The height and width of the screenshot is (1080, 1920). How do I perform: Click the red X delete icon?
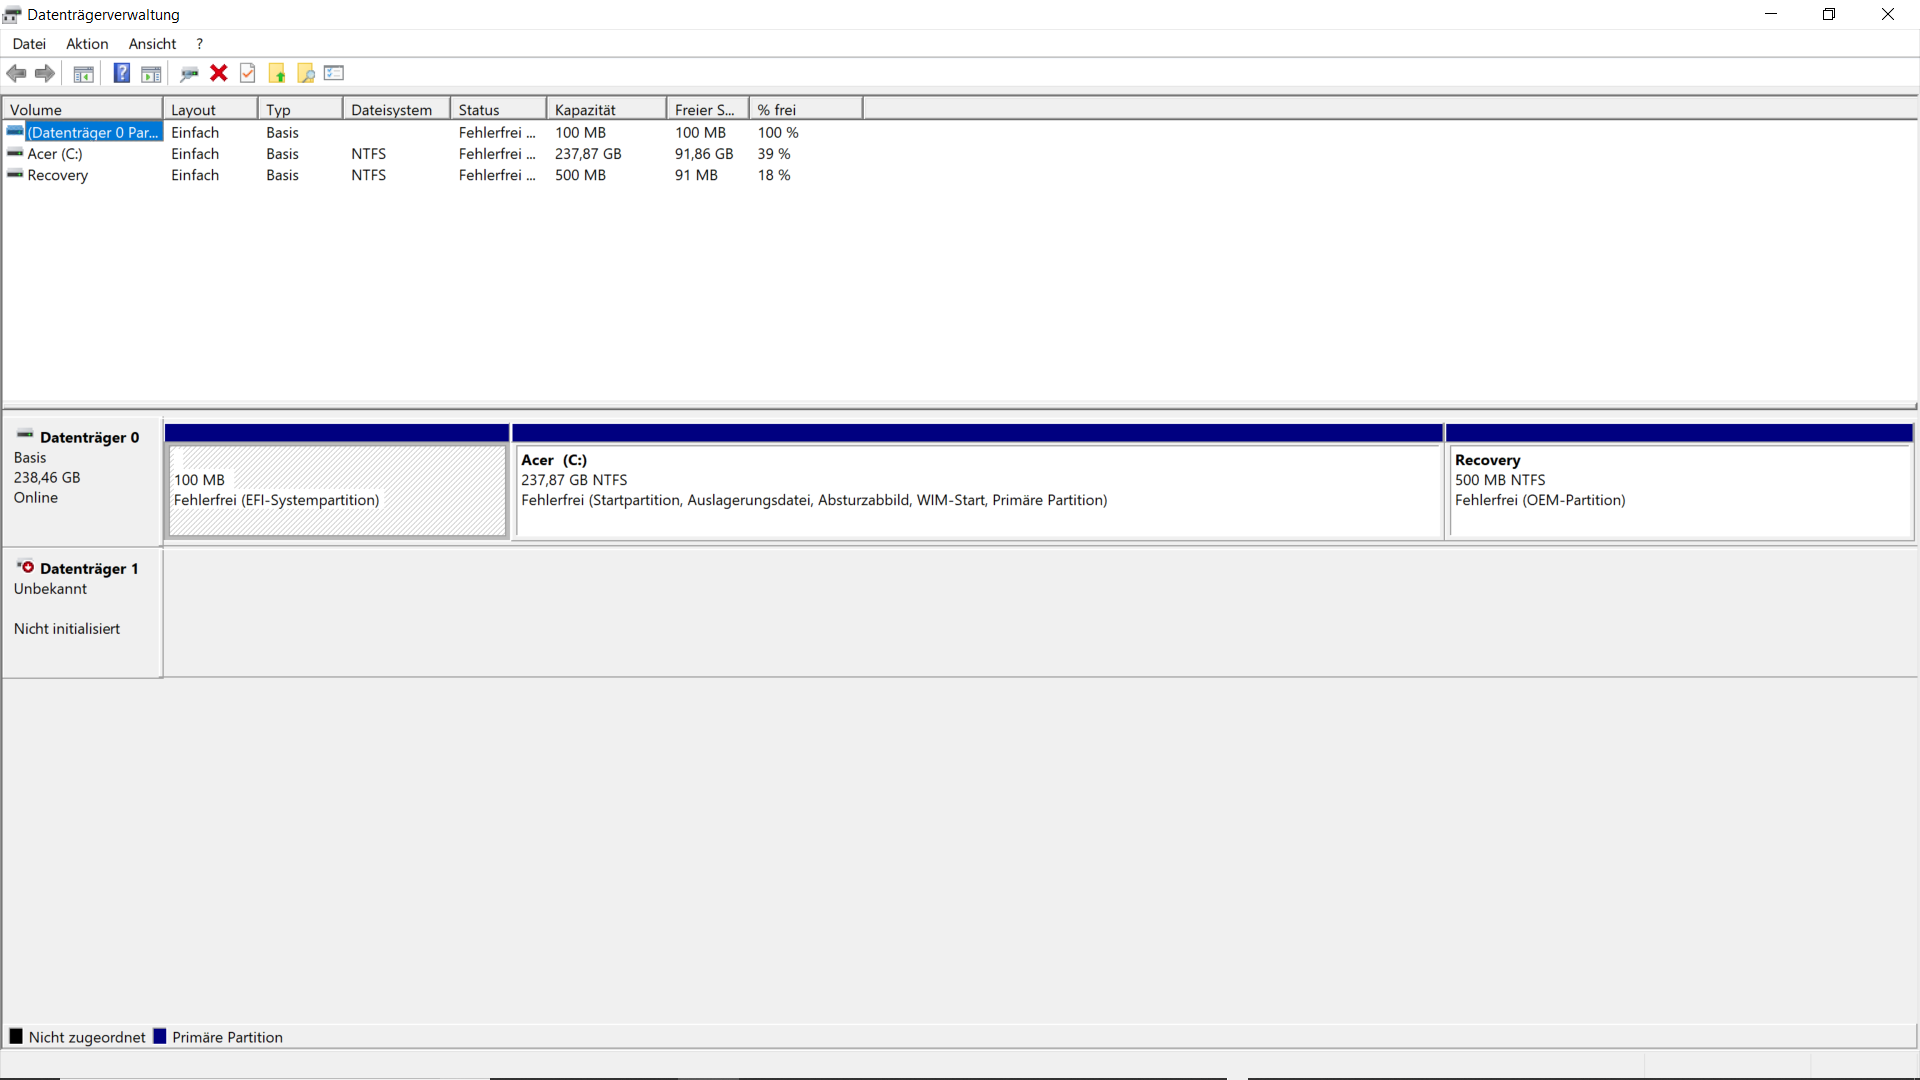(219, 73)
